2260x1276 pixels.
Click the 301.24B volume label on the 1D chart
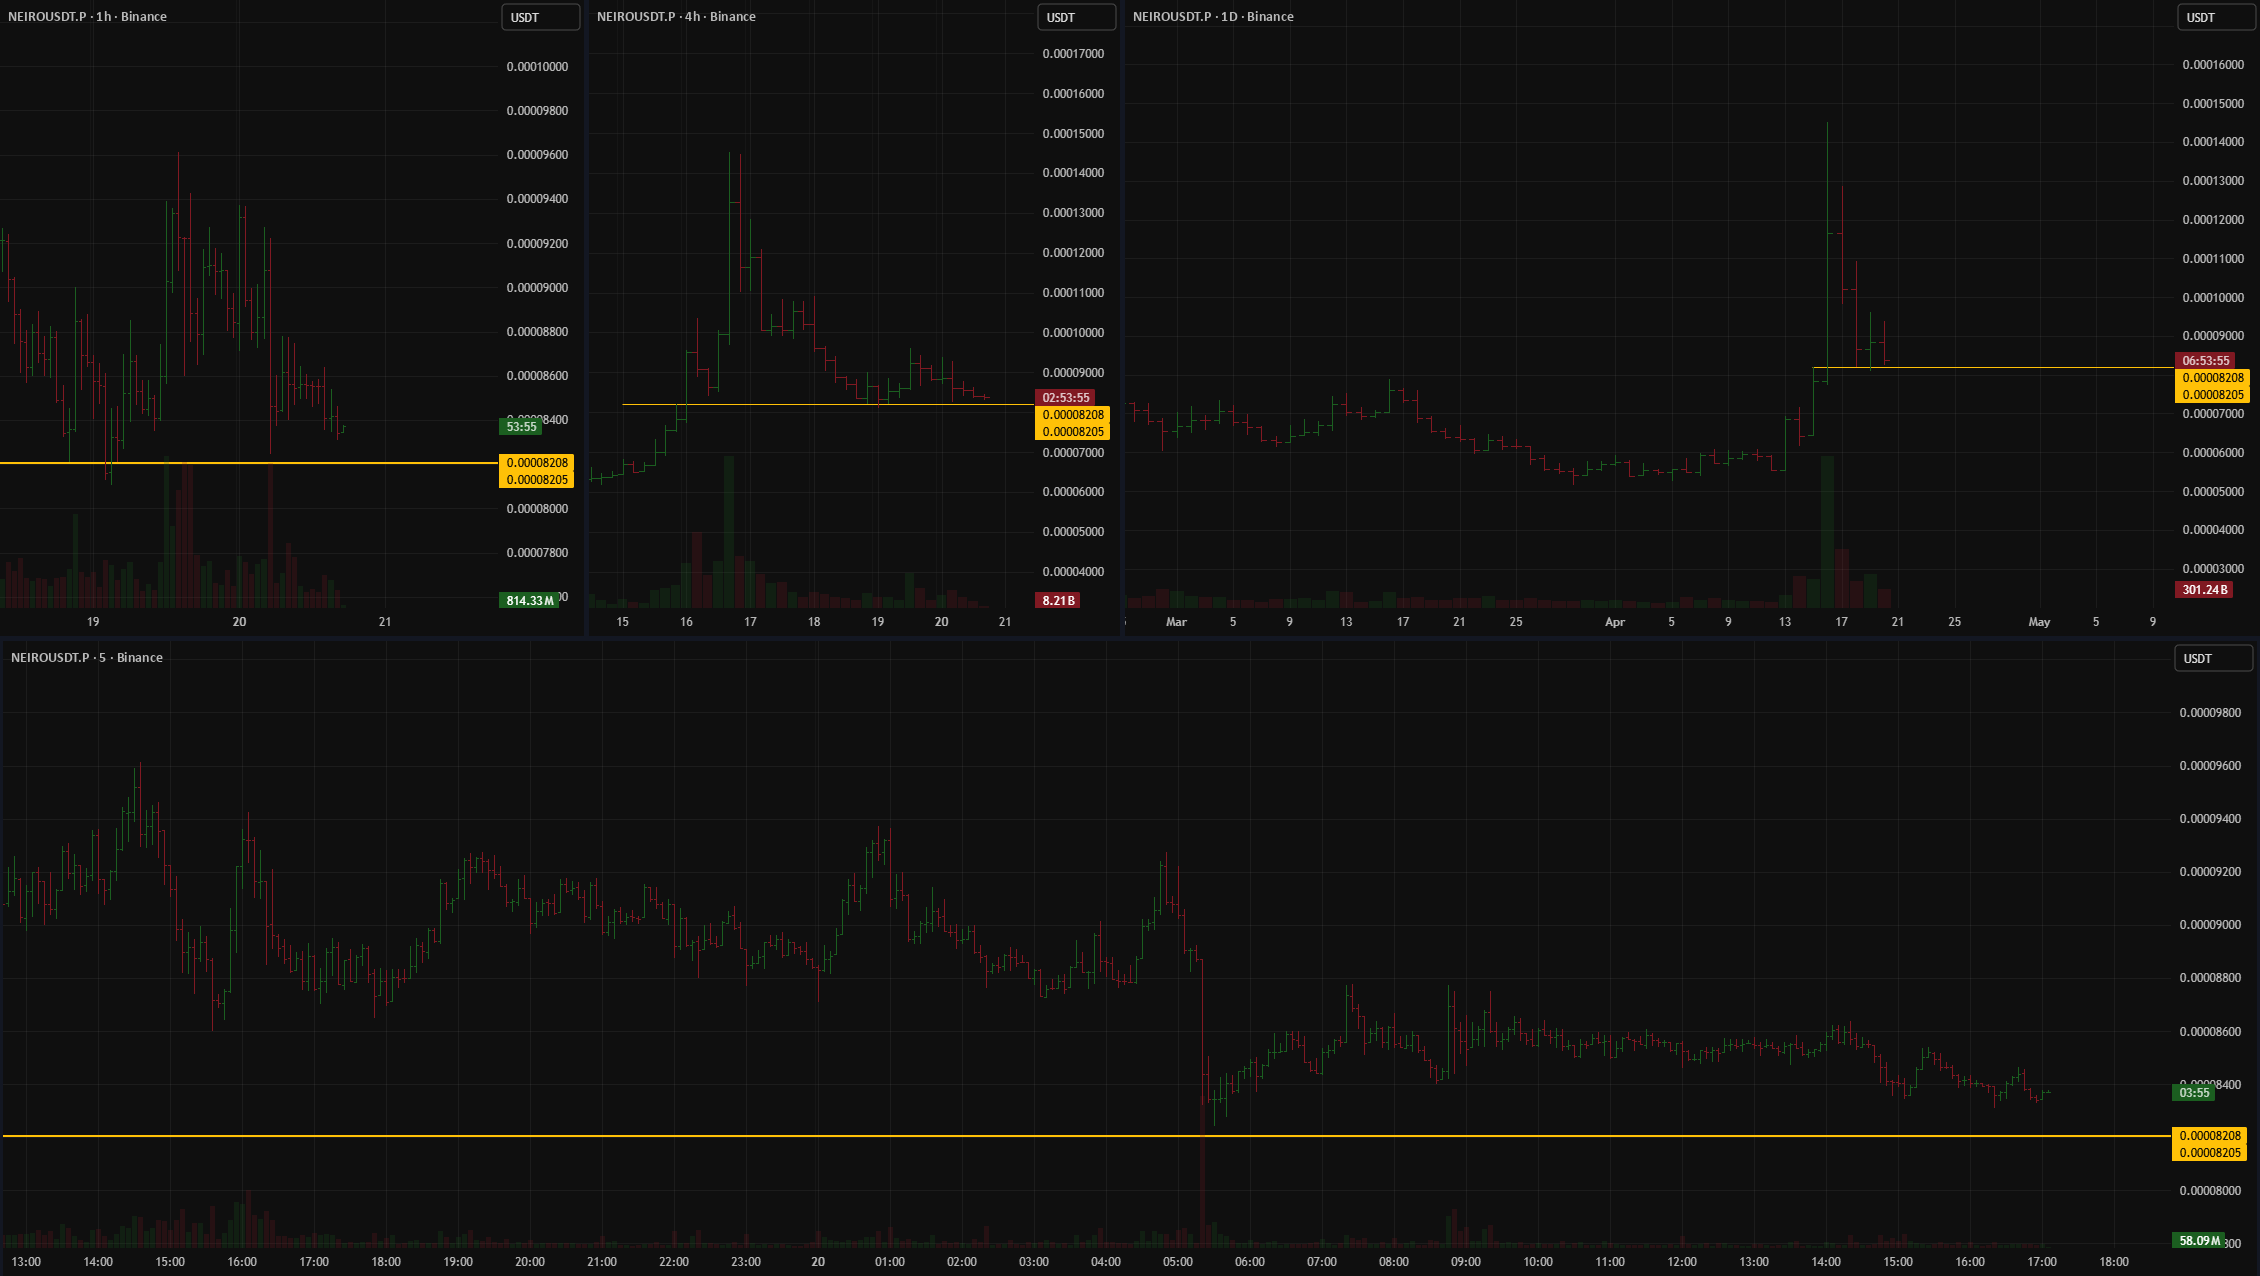[2204, 590]
